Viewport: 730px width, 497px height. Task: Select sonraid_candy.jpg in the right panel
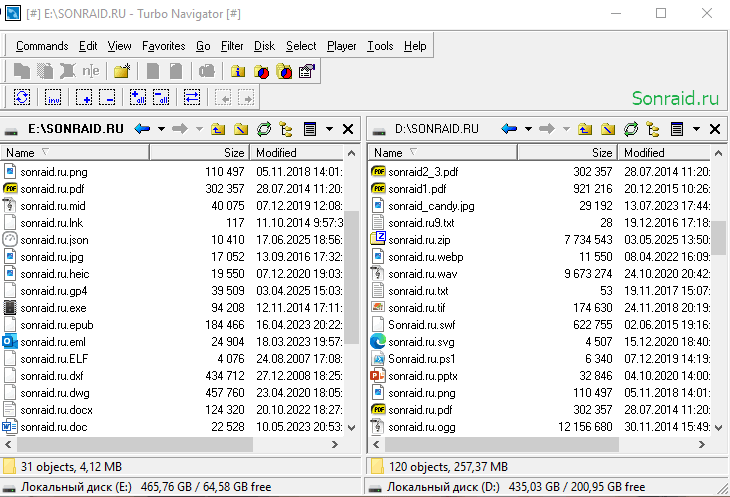pyautogui.click(x=431, y=206)
